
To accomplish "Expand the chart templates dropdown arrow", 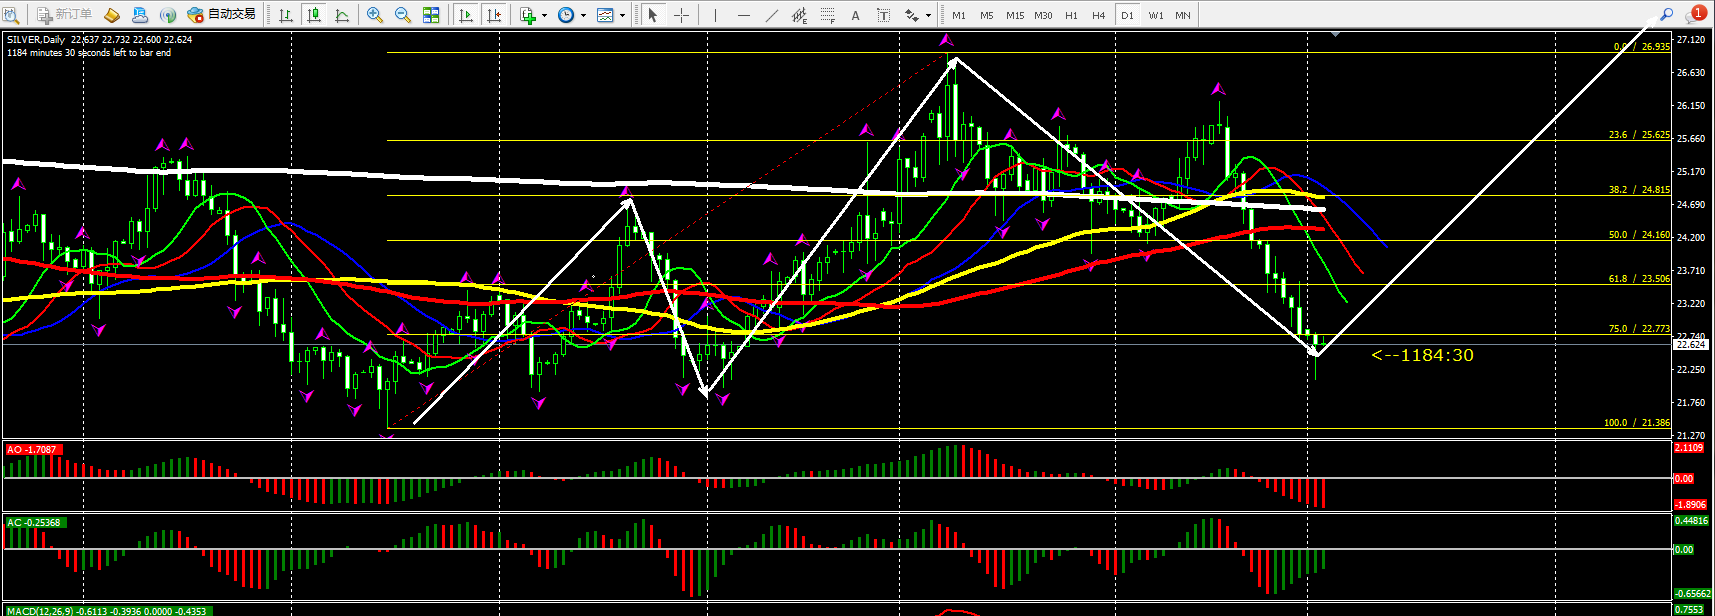I will [622, 16].
